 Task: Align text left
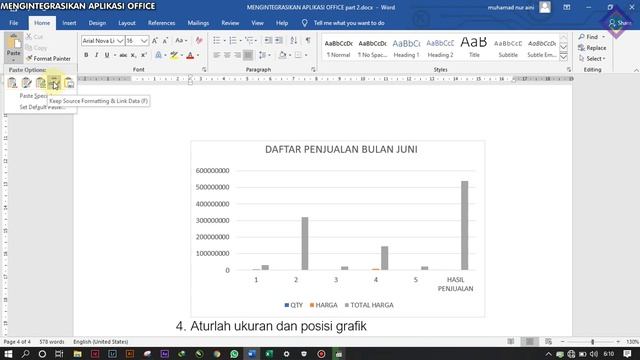pyautogui.click(x=217, y=55)
